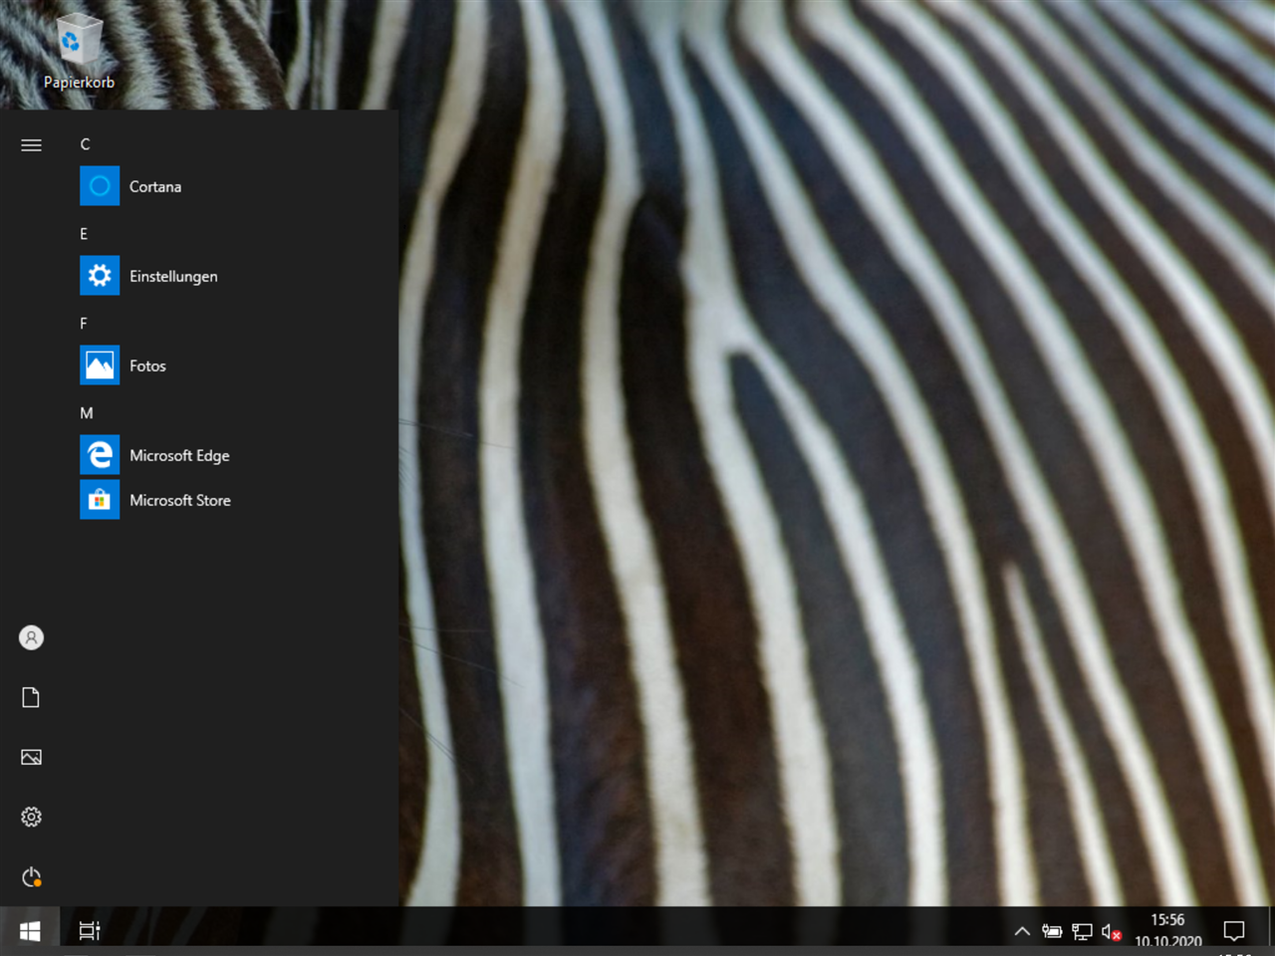Show hidden tray icons chevron
Viewport: 1275px width, 956px height.
point(1022,931)
